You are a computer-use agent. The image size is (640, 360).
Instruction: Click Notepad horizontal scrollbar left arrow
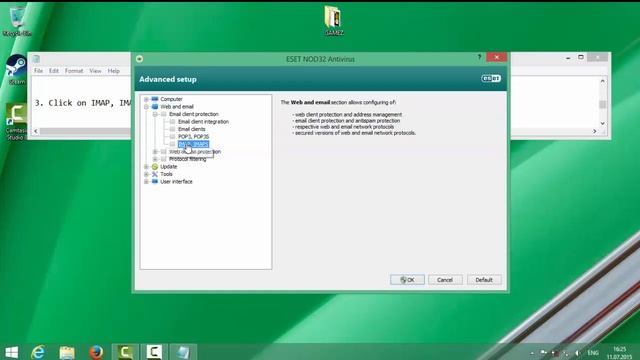[36, 131]
